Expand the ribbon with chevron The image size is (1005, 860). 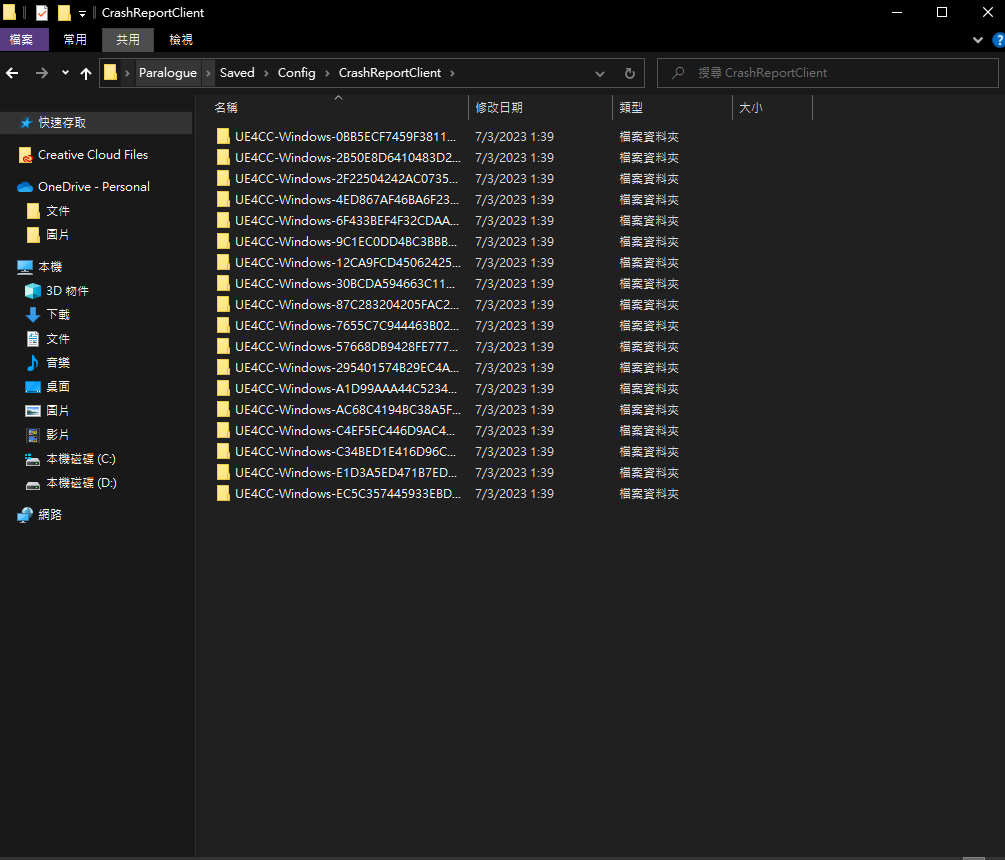977,40
